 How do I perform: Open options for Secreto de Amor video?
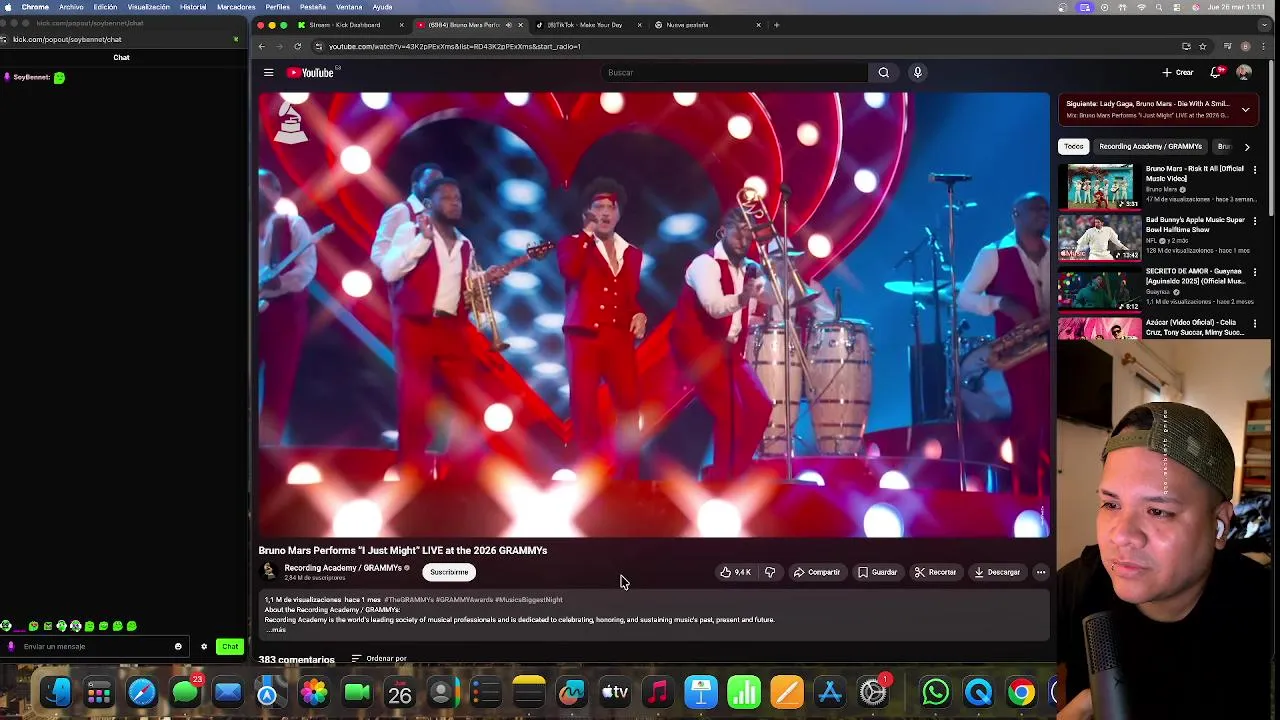pyautogui.click(x=1255, y=272)
